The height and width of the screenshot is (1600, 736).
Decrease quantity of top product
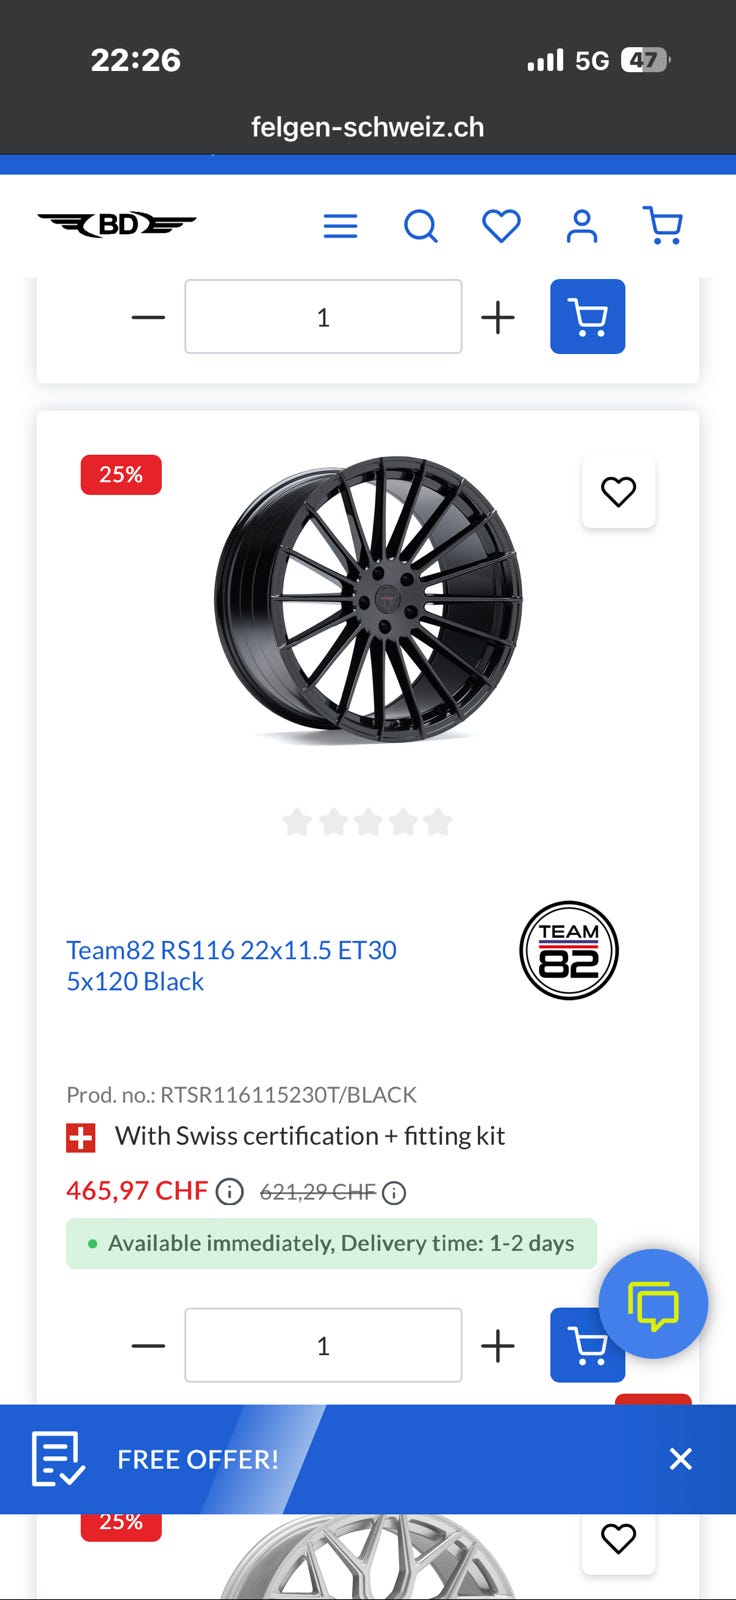point(148,318)
